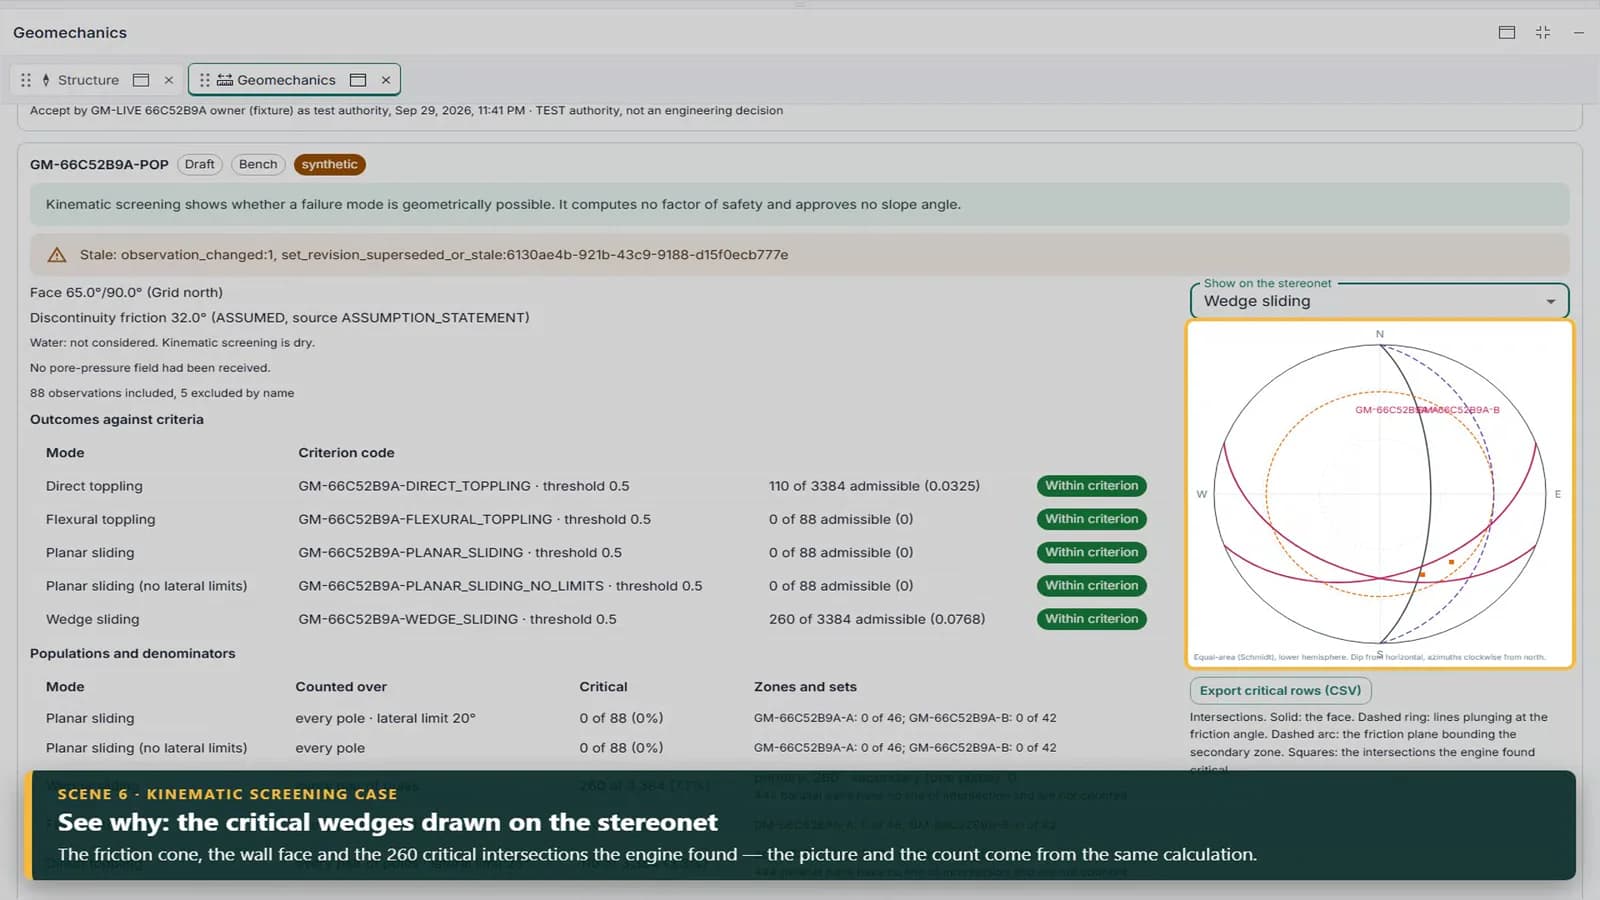The width and height of the screenshot is (1600, 900).
Task: Click the stereonet plot
Action: (1380, 494)
